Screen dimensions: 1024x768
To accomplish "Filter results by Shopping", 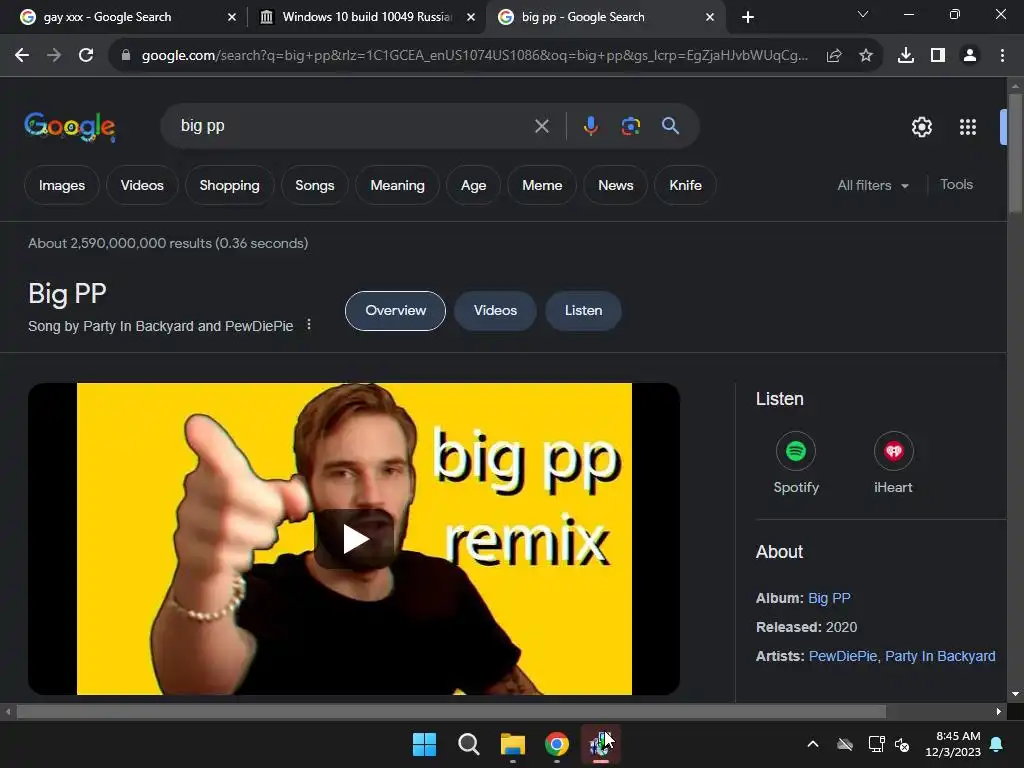I will [229, 185].
